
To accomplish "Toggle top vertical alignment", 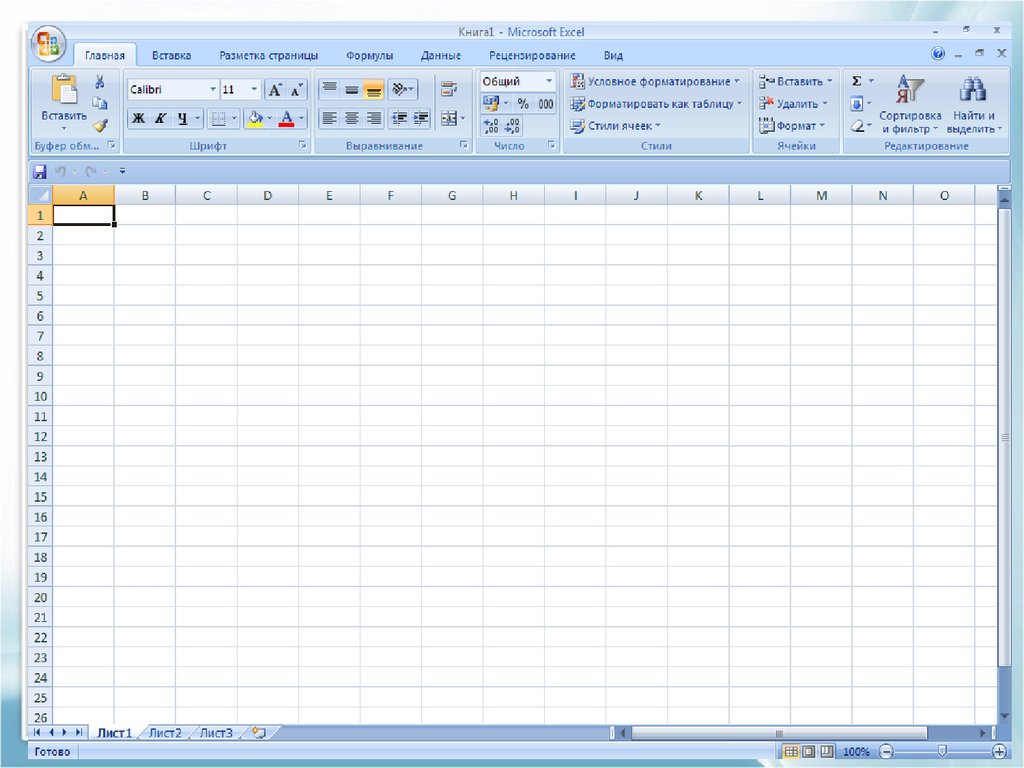I will pos(330,89).
